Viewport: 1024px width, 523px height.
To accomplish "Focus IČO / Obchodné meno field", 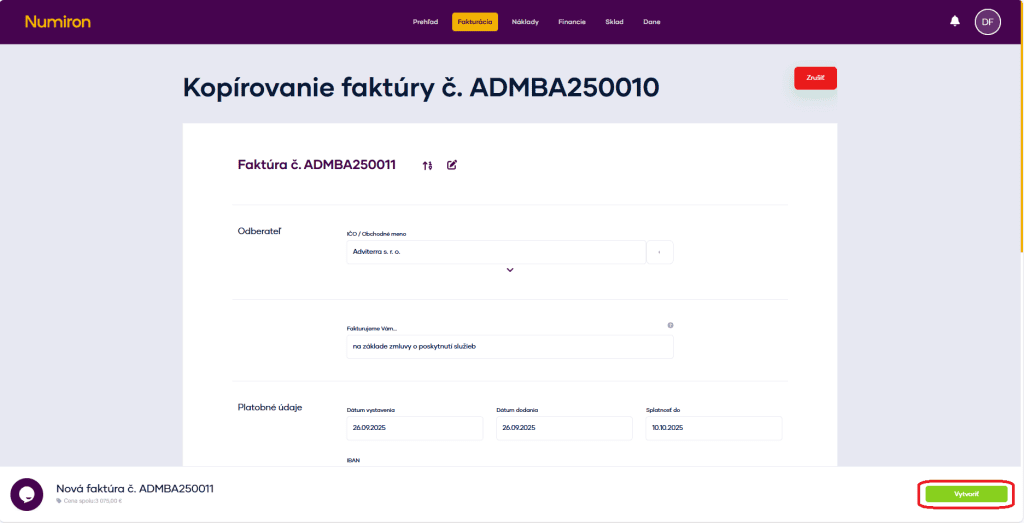I will tap(496, 252).
